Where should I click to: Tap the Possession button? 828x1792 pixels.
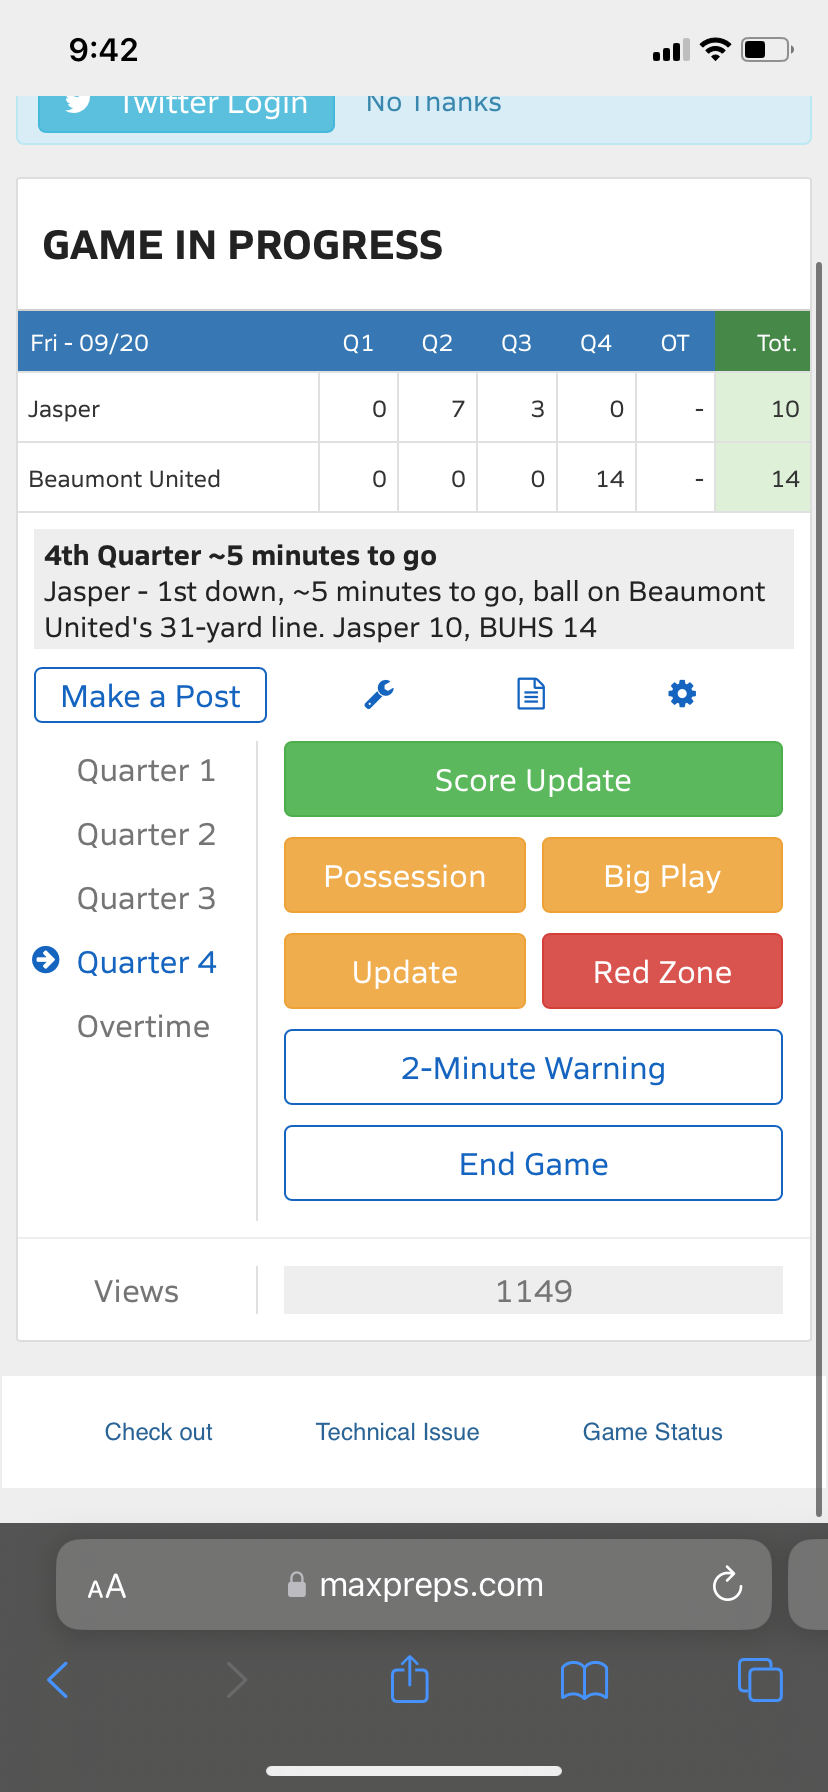click(x=405, y=875)
